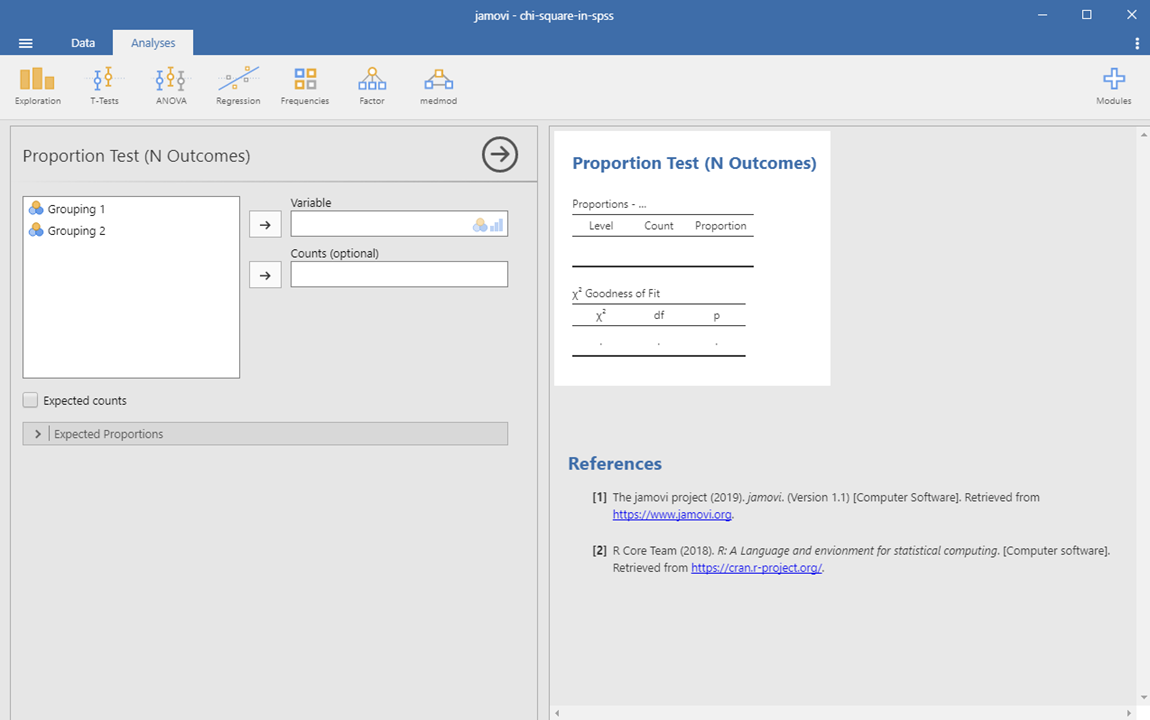Open the medmod module menu

(438, 85)
